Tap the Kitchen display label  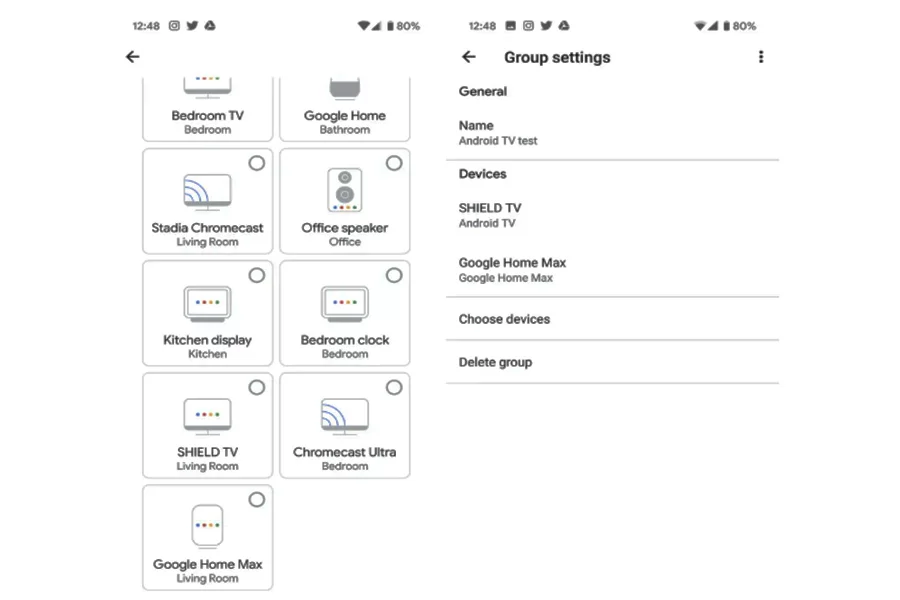coord(207,340)
